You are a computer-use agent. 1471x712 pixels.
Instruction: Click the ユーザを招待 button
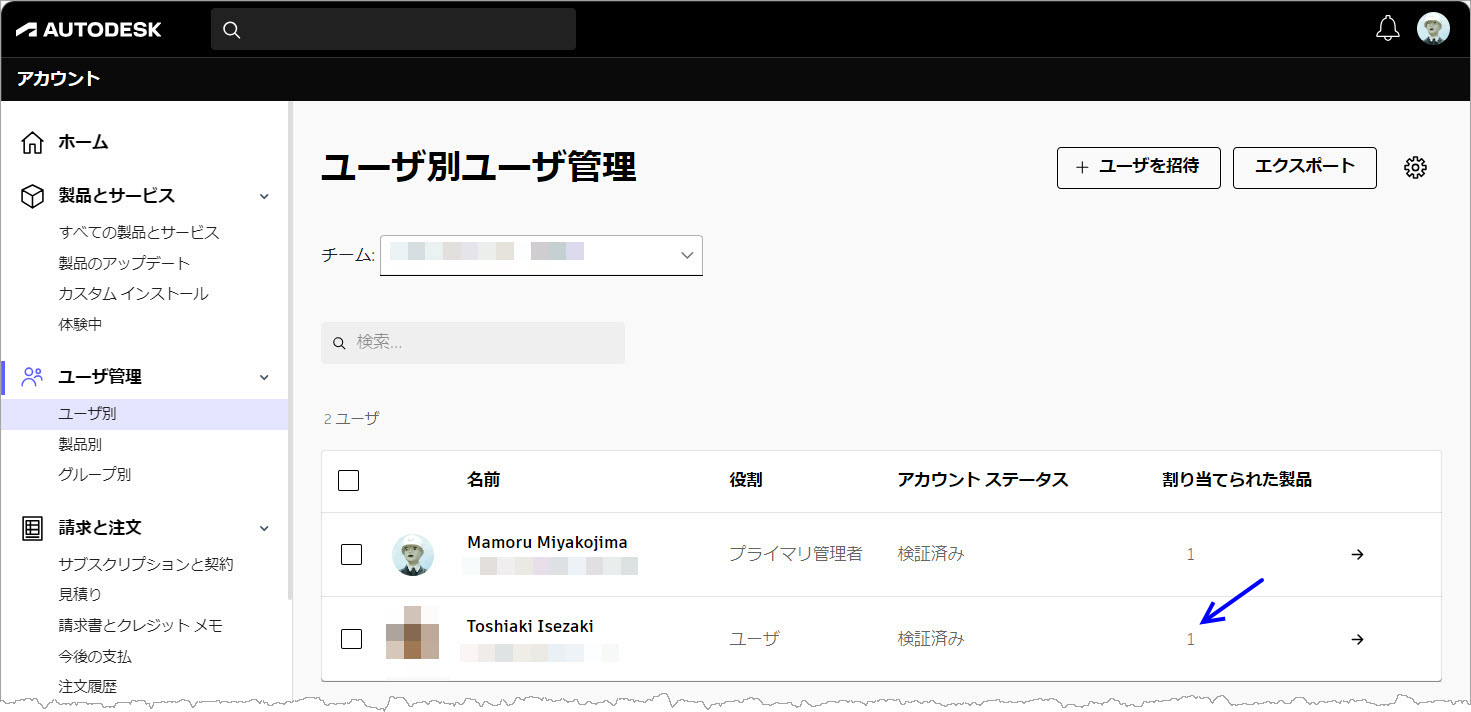click(x=1138, y=168)
